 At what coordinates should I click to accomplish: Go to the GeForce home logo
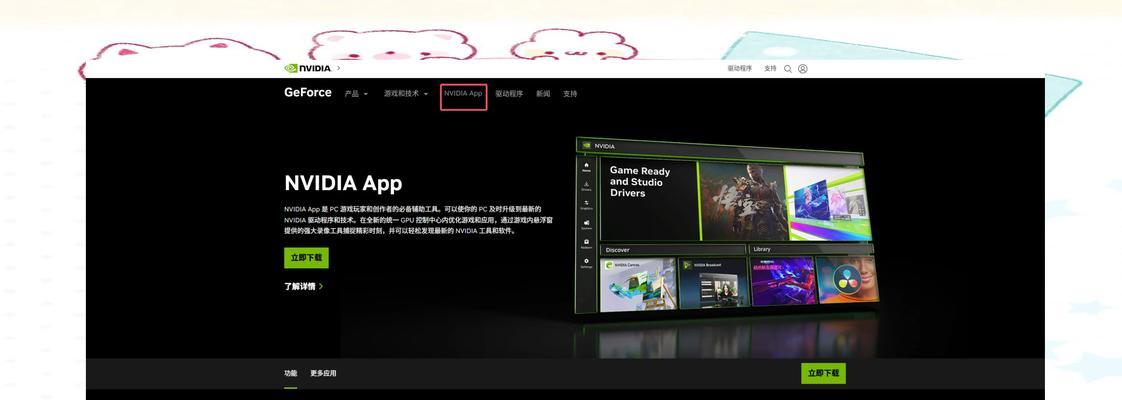pyautogui.click(x=308, y=92)
